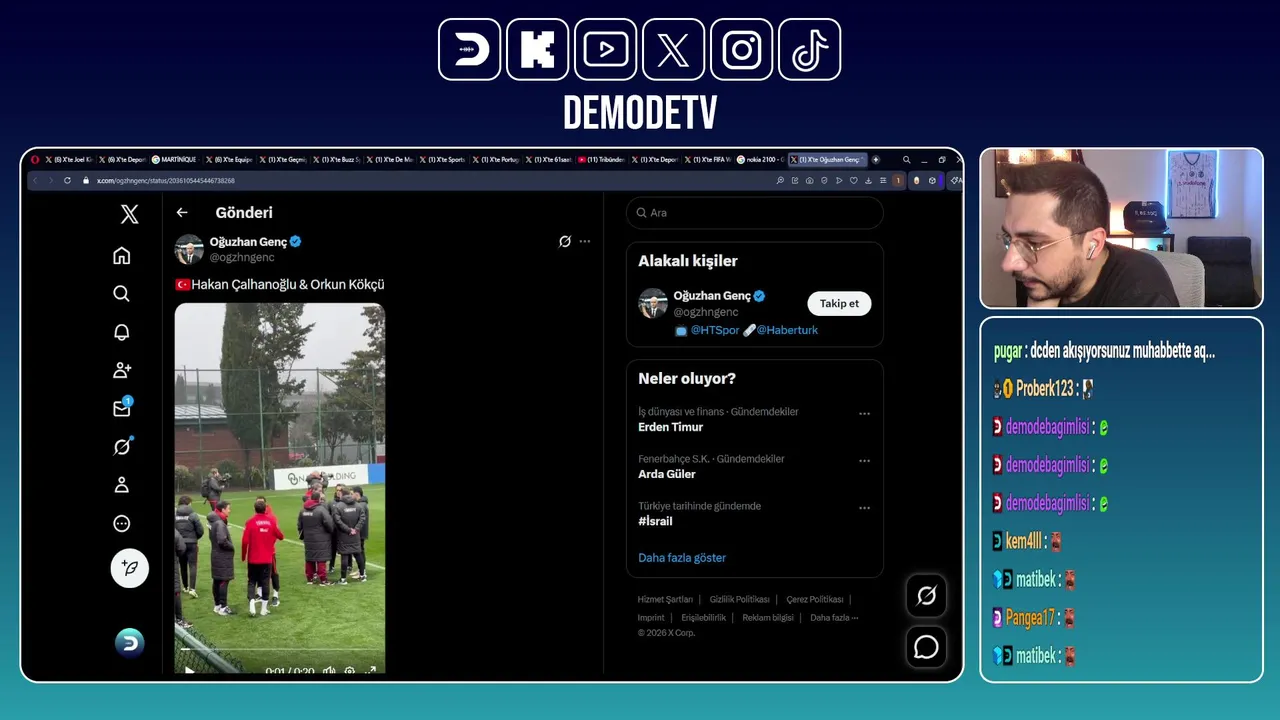The image size is (1280, 720).
Task: Open a new browser tab with plus button
Action: (876, 160)
